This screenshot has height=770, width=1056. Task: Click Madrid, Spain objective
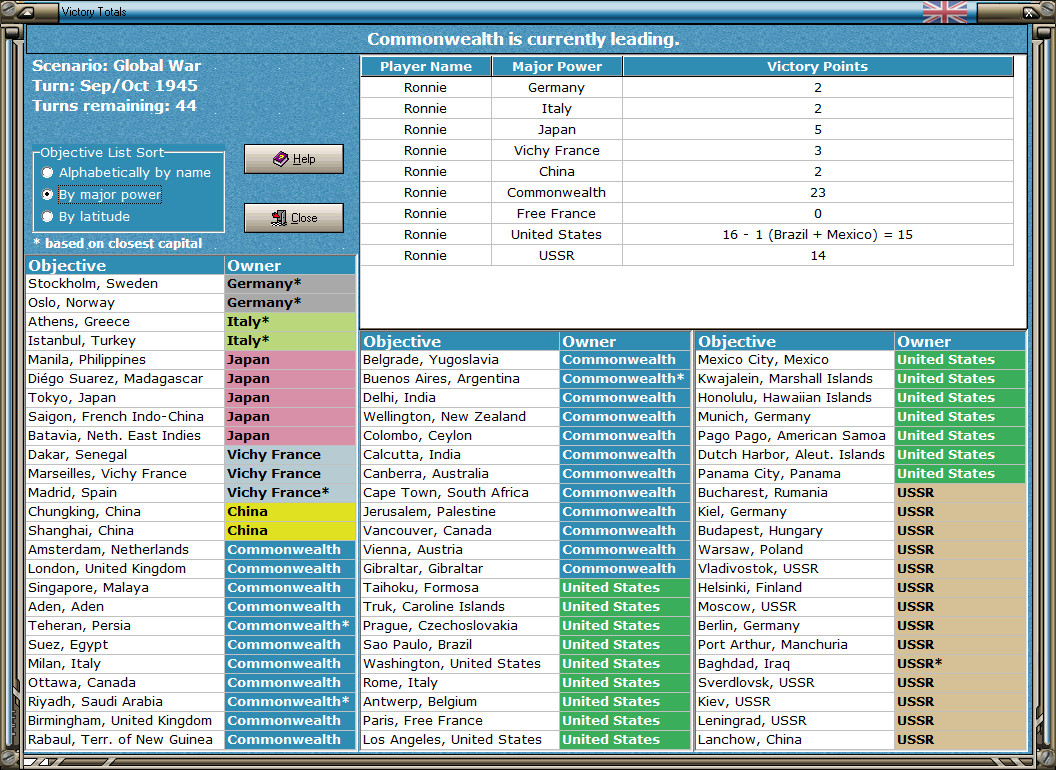(125, 492)
